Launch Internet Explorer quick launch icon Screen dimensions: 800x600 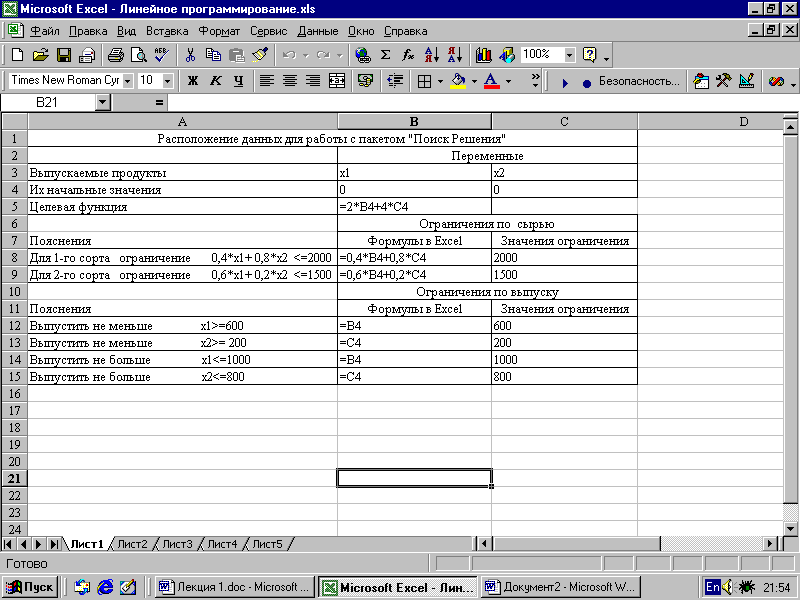(x=105, y=587)
